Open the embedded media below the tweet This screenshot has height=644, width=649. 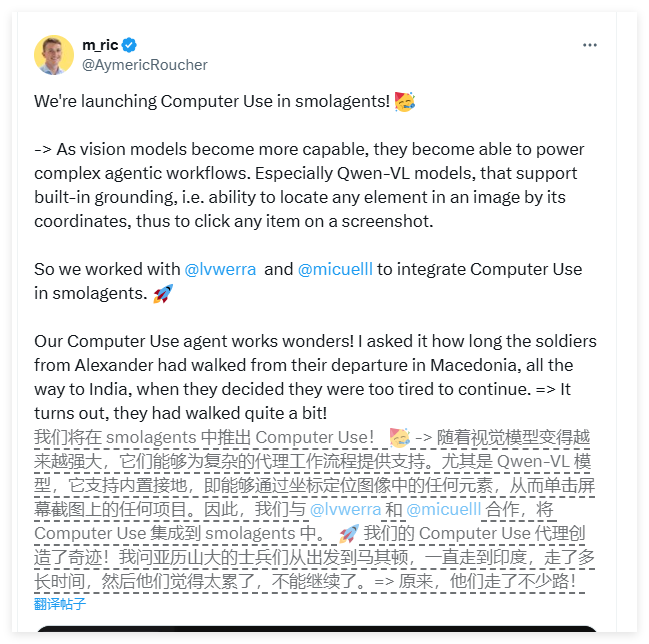point(317,634)
